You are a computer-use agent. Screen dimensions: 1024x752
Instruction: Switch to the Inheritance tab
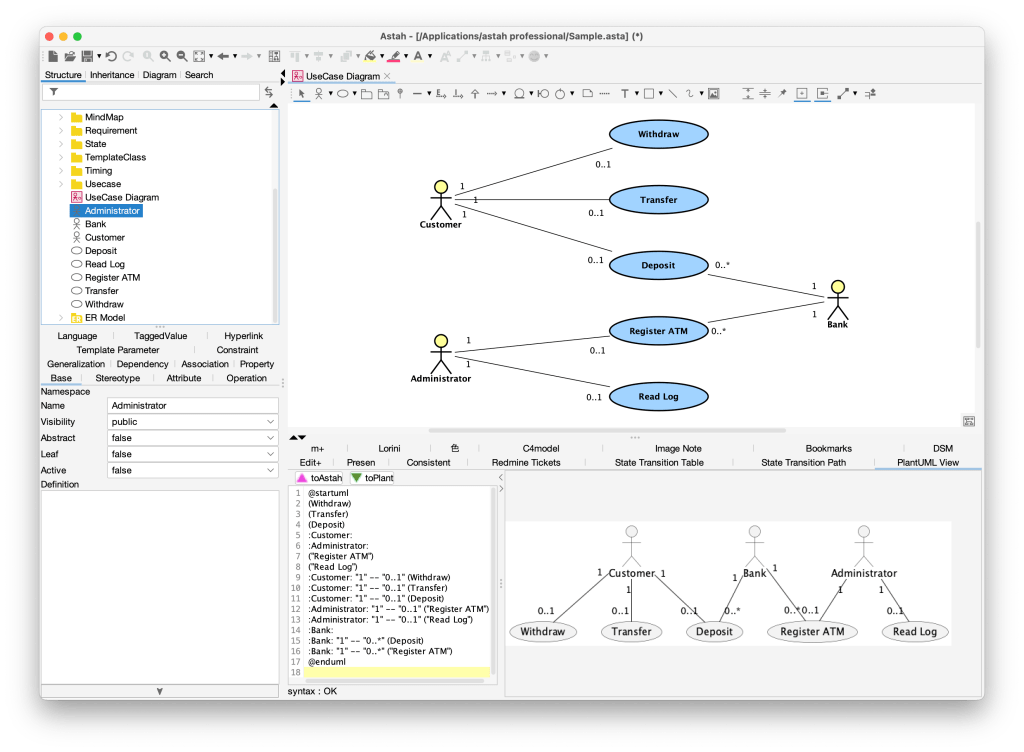tap(112, 74)
